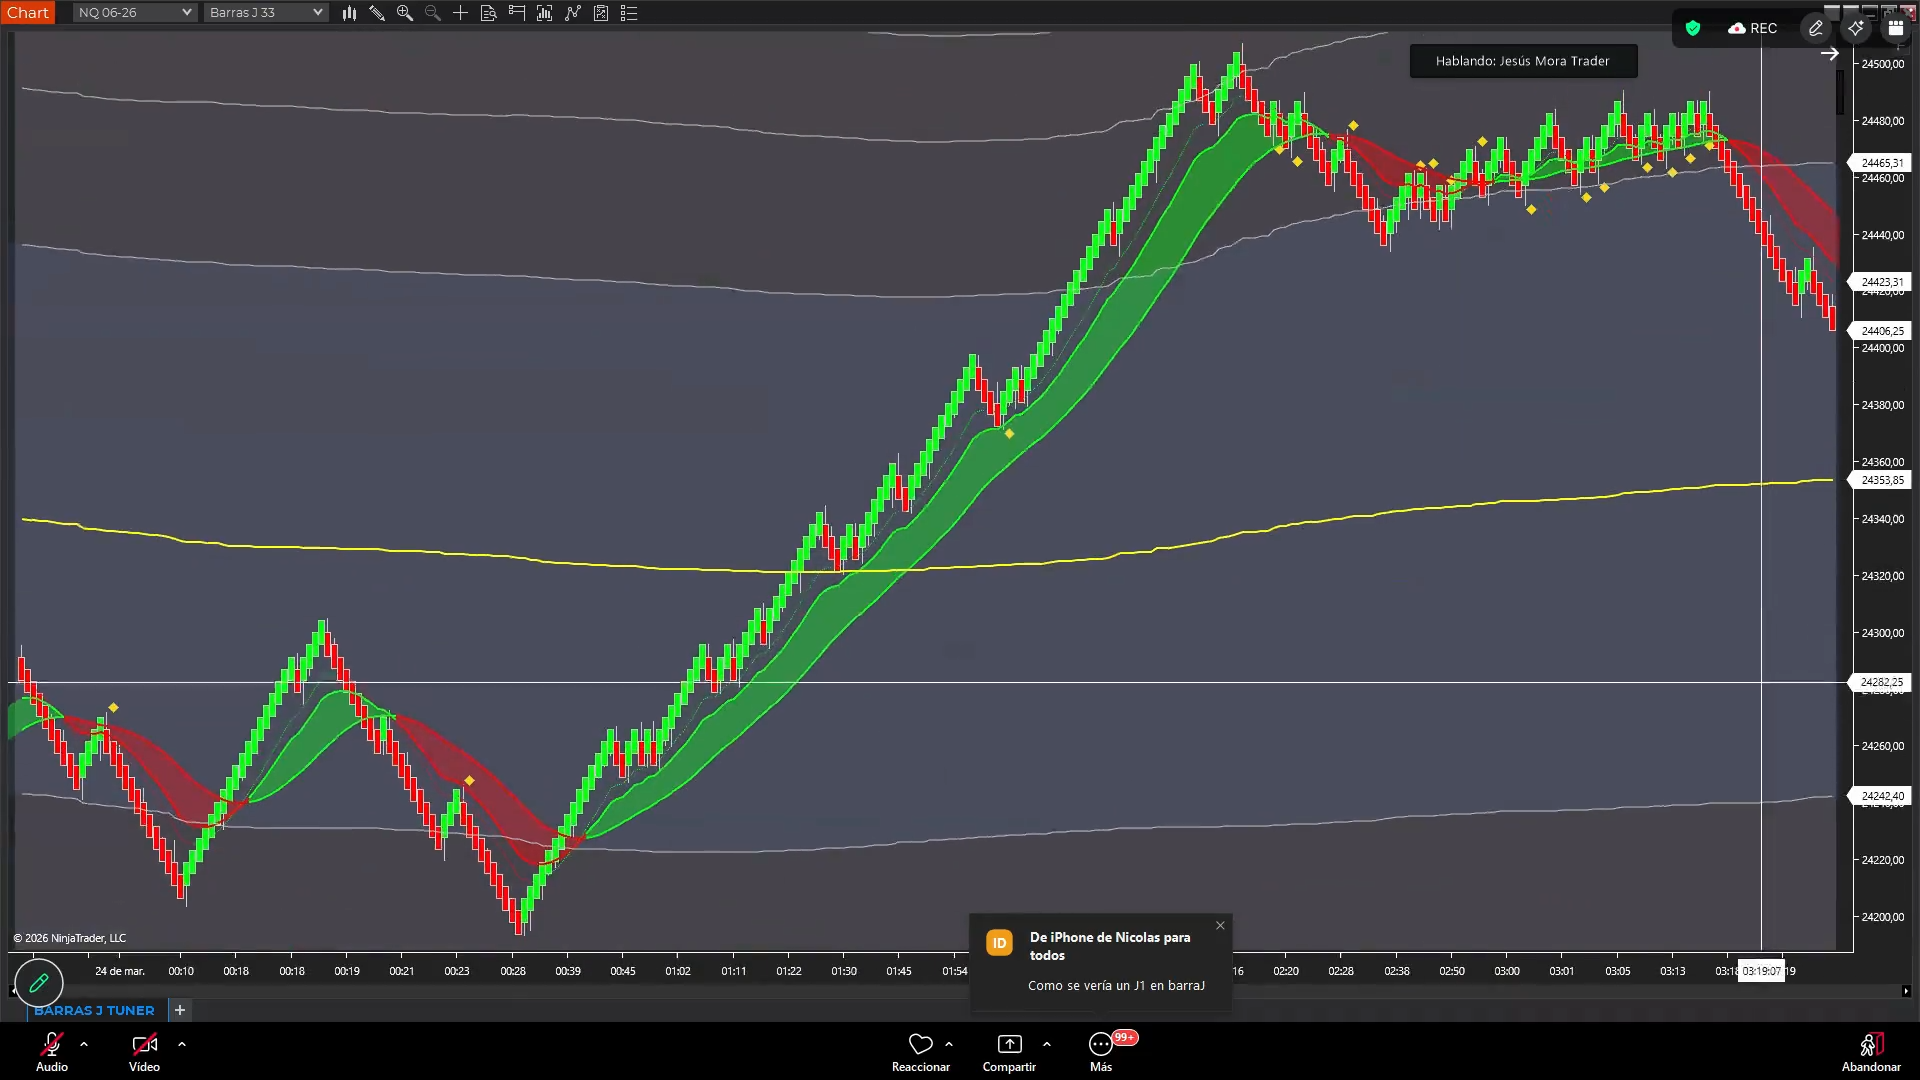Viewport: 1920px width, 1080px height.
Task: Open the Más more options button
Action: 1101,1052
